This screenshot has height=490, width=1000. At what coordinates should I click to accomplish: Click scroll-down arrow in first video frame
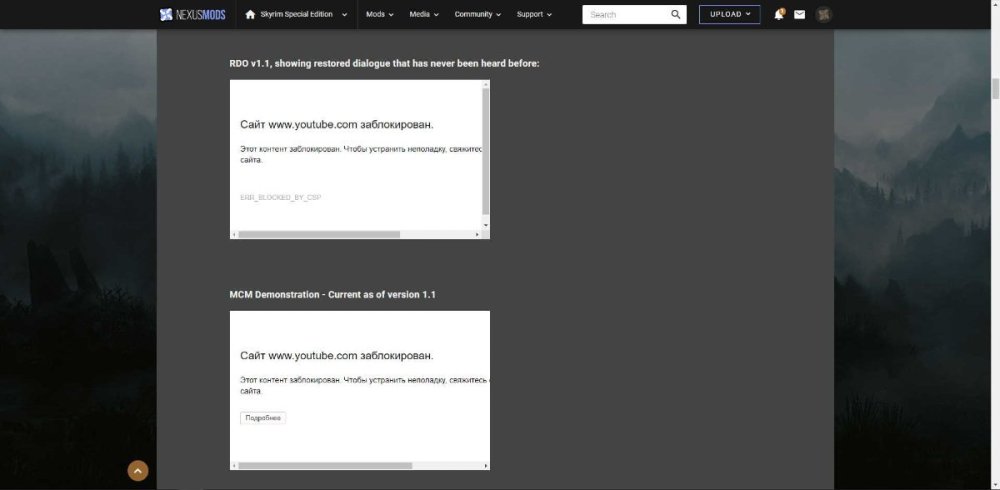pyautogui.click(x=486, y=225)
